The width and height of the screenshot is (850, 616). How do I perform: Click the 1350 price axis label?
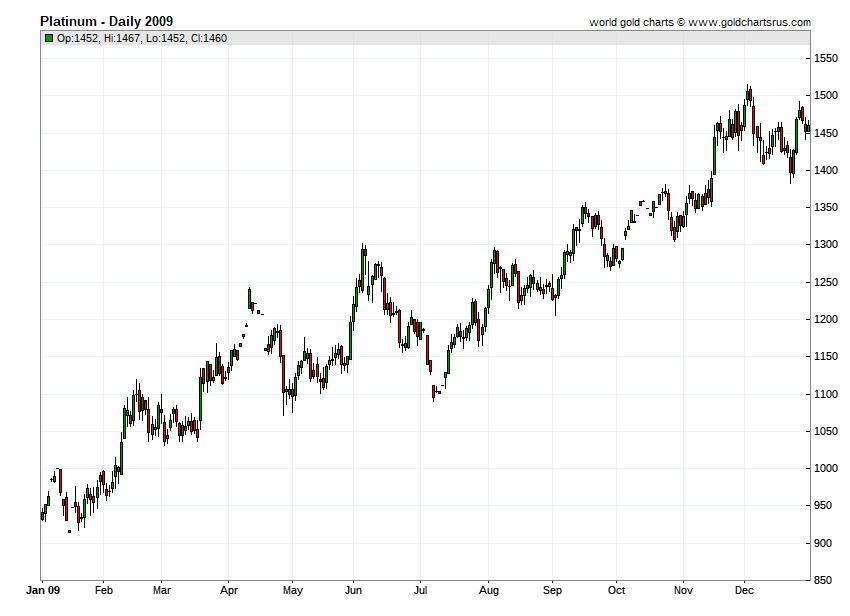[x=826, y=208]
